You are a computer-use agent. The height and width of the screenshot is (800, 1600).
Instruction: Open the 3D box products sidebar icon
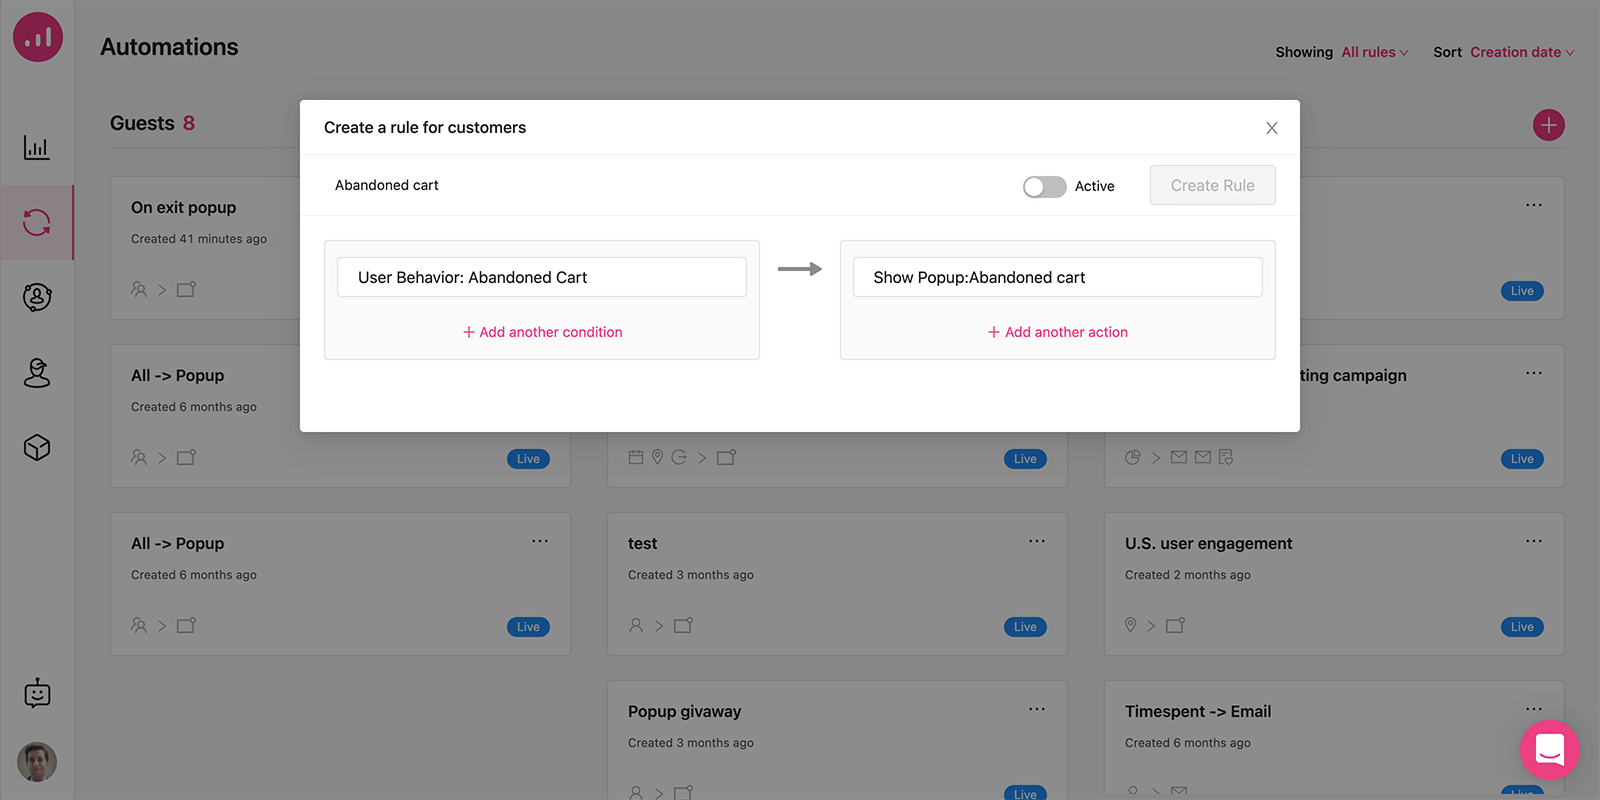point(37,447)
